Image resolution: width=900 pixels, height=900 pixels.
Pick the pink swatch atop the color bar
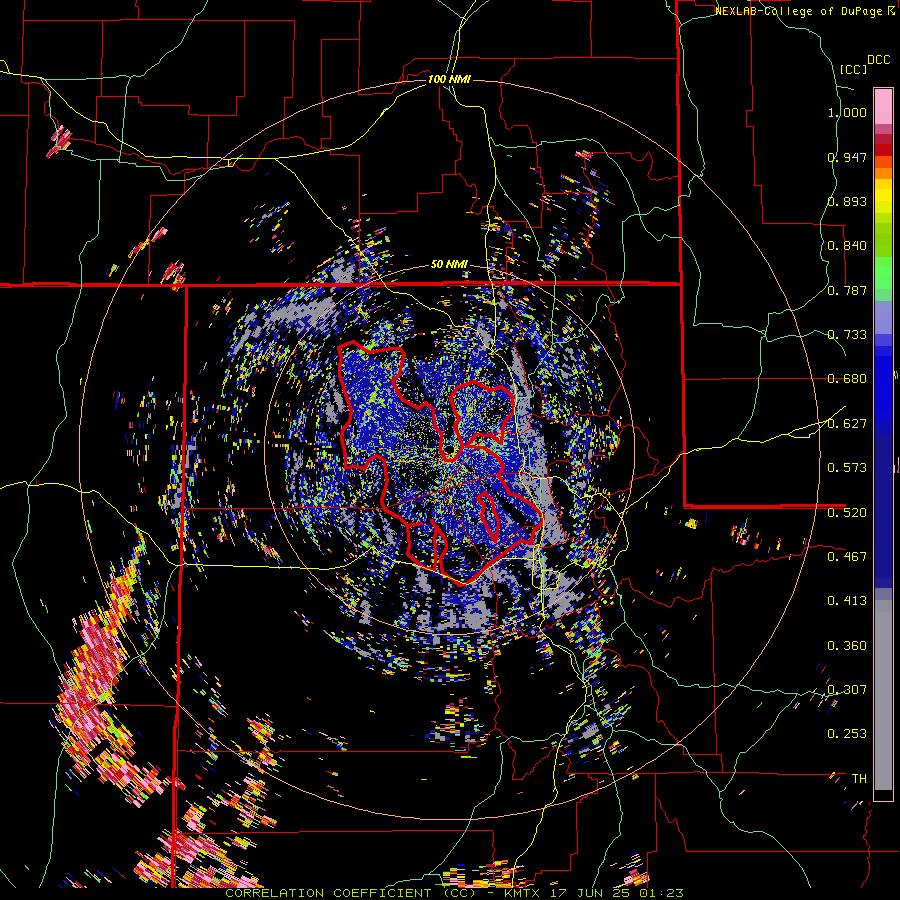coord(883,106)
